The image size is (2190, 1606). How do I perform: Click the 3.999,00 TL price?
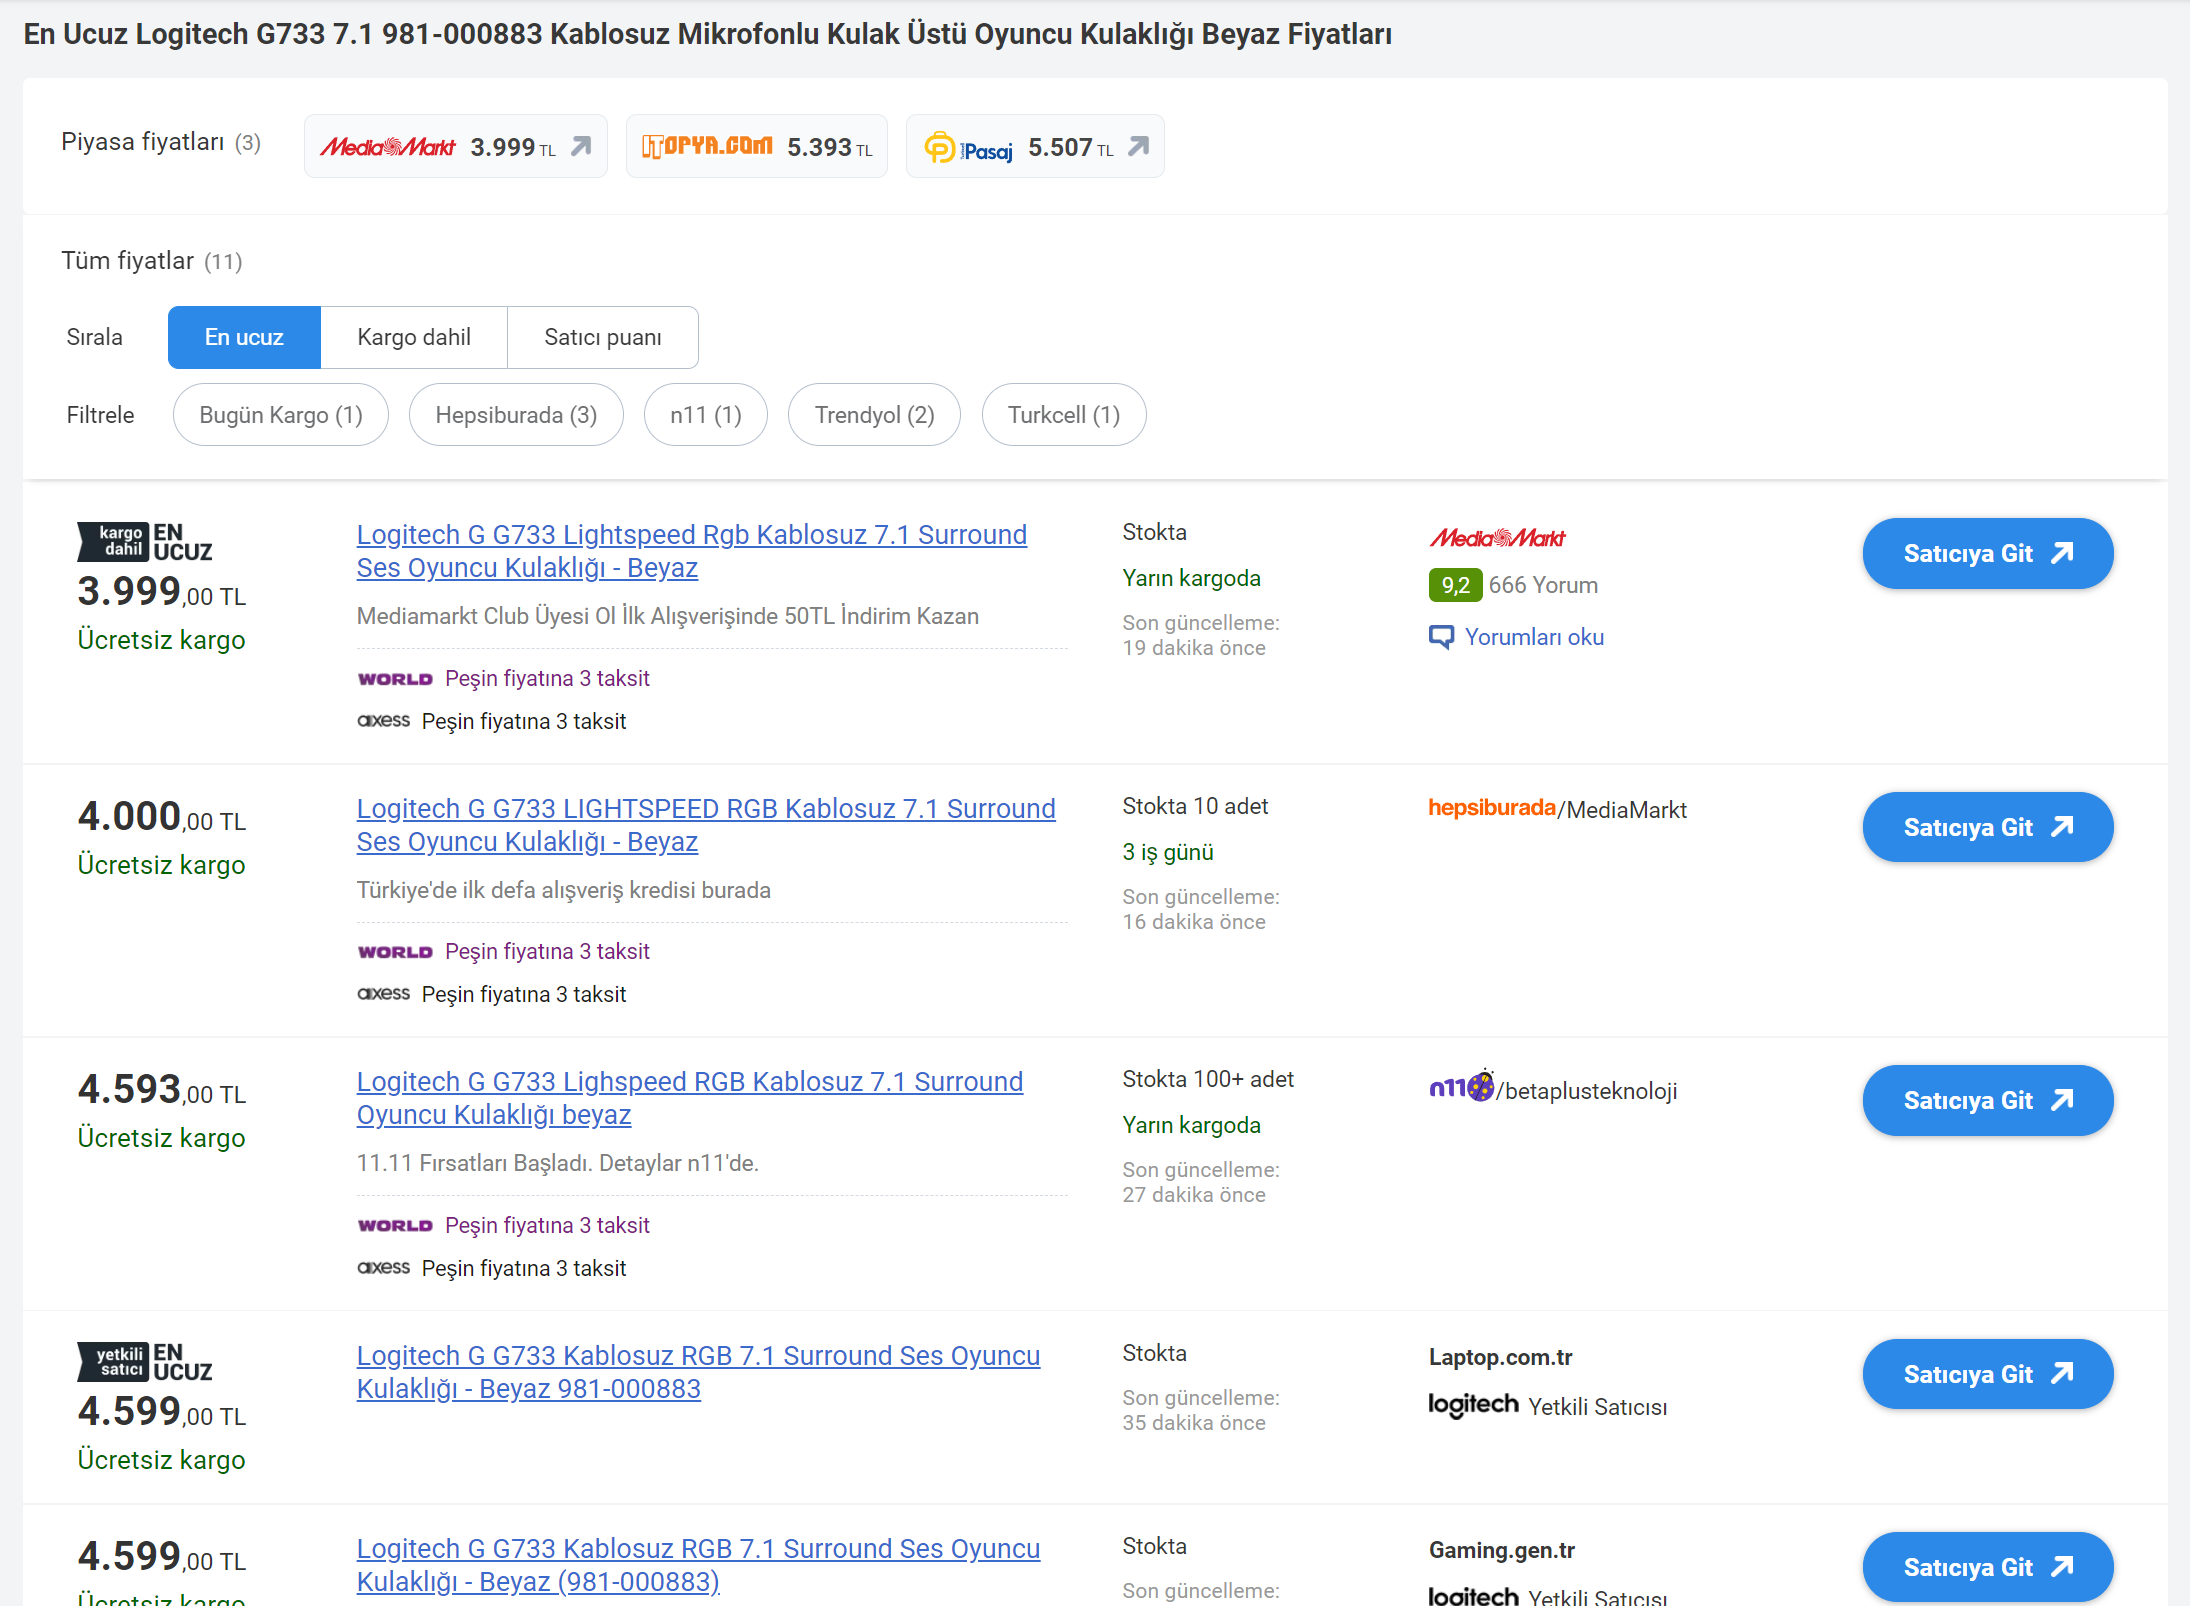pos(162,592)
